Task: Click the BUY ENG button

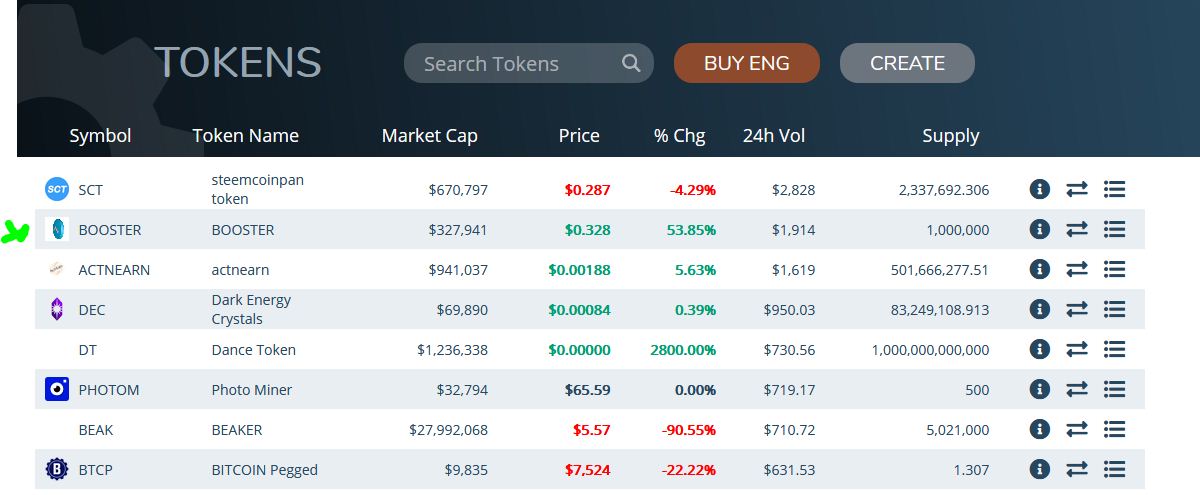Action: 747,63
